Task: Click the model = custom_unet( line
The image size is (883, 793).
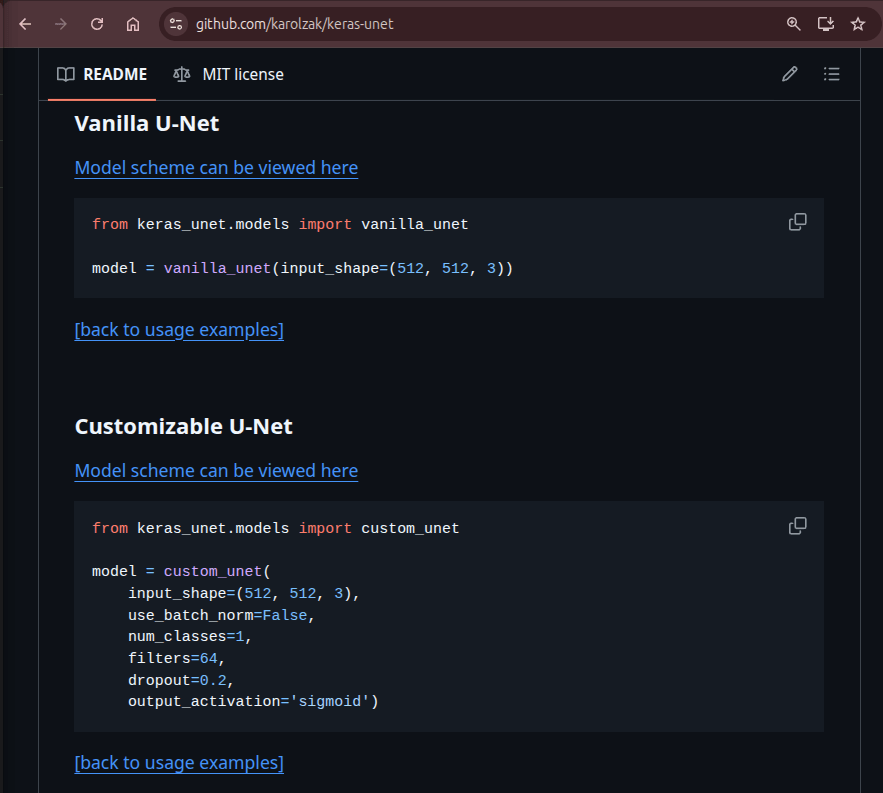Action: [181, 572]
